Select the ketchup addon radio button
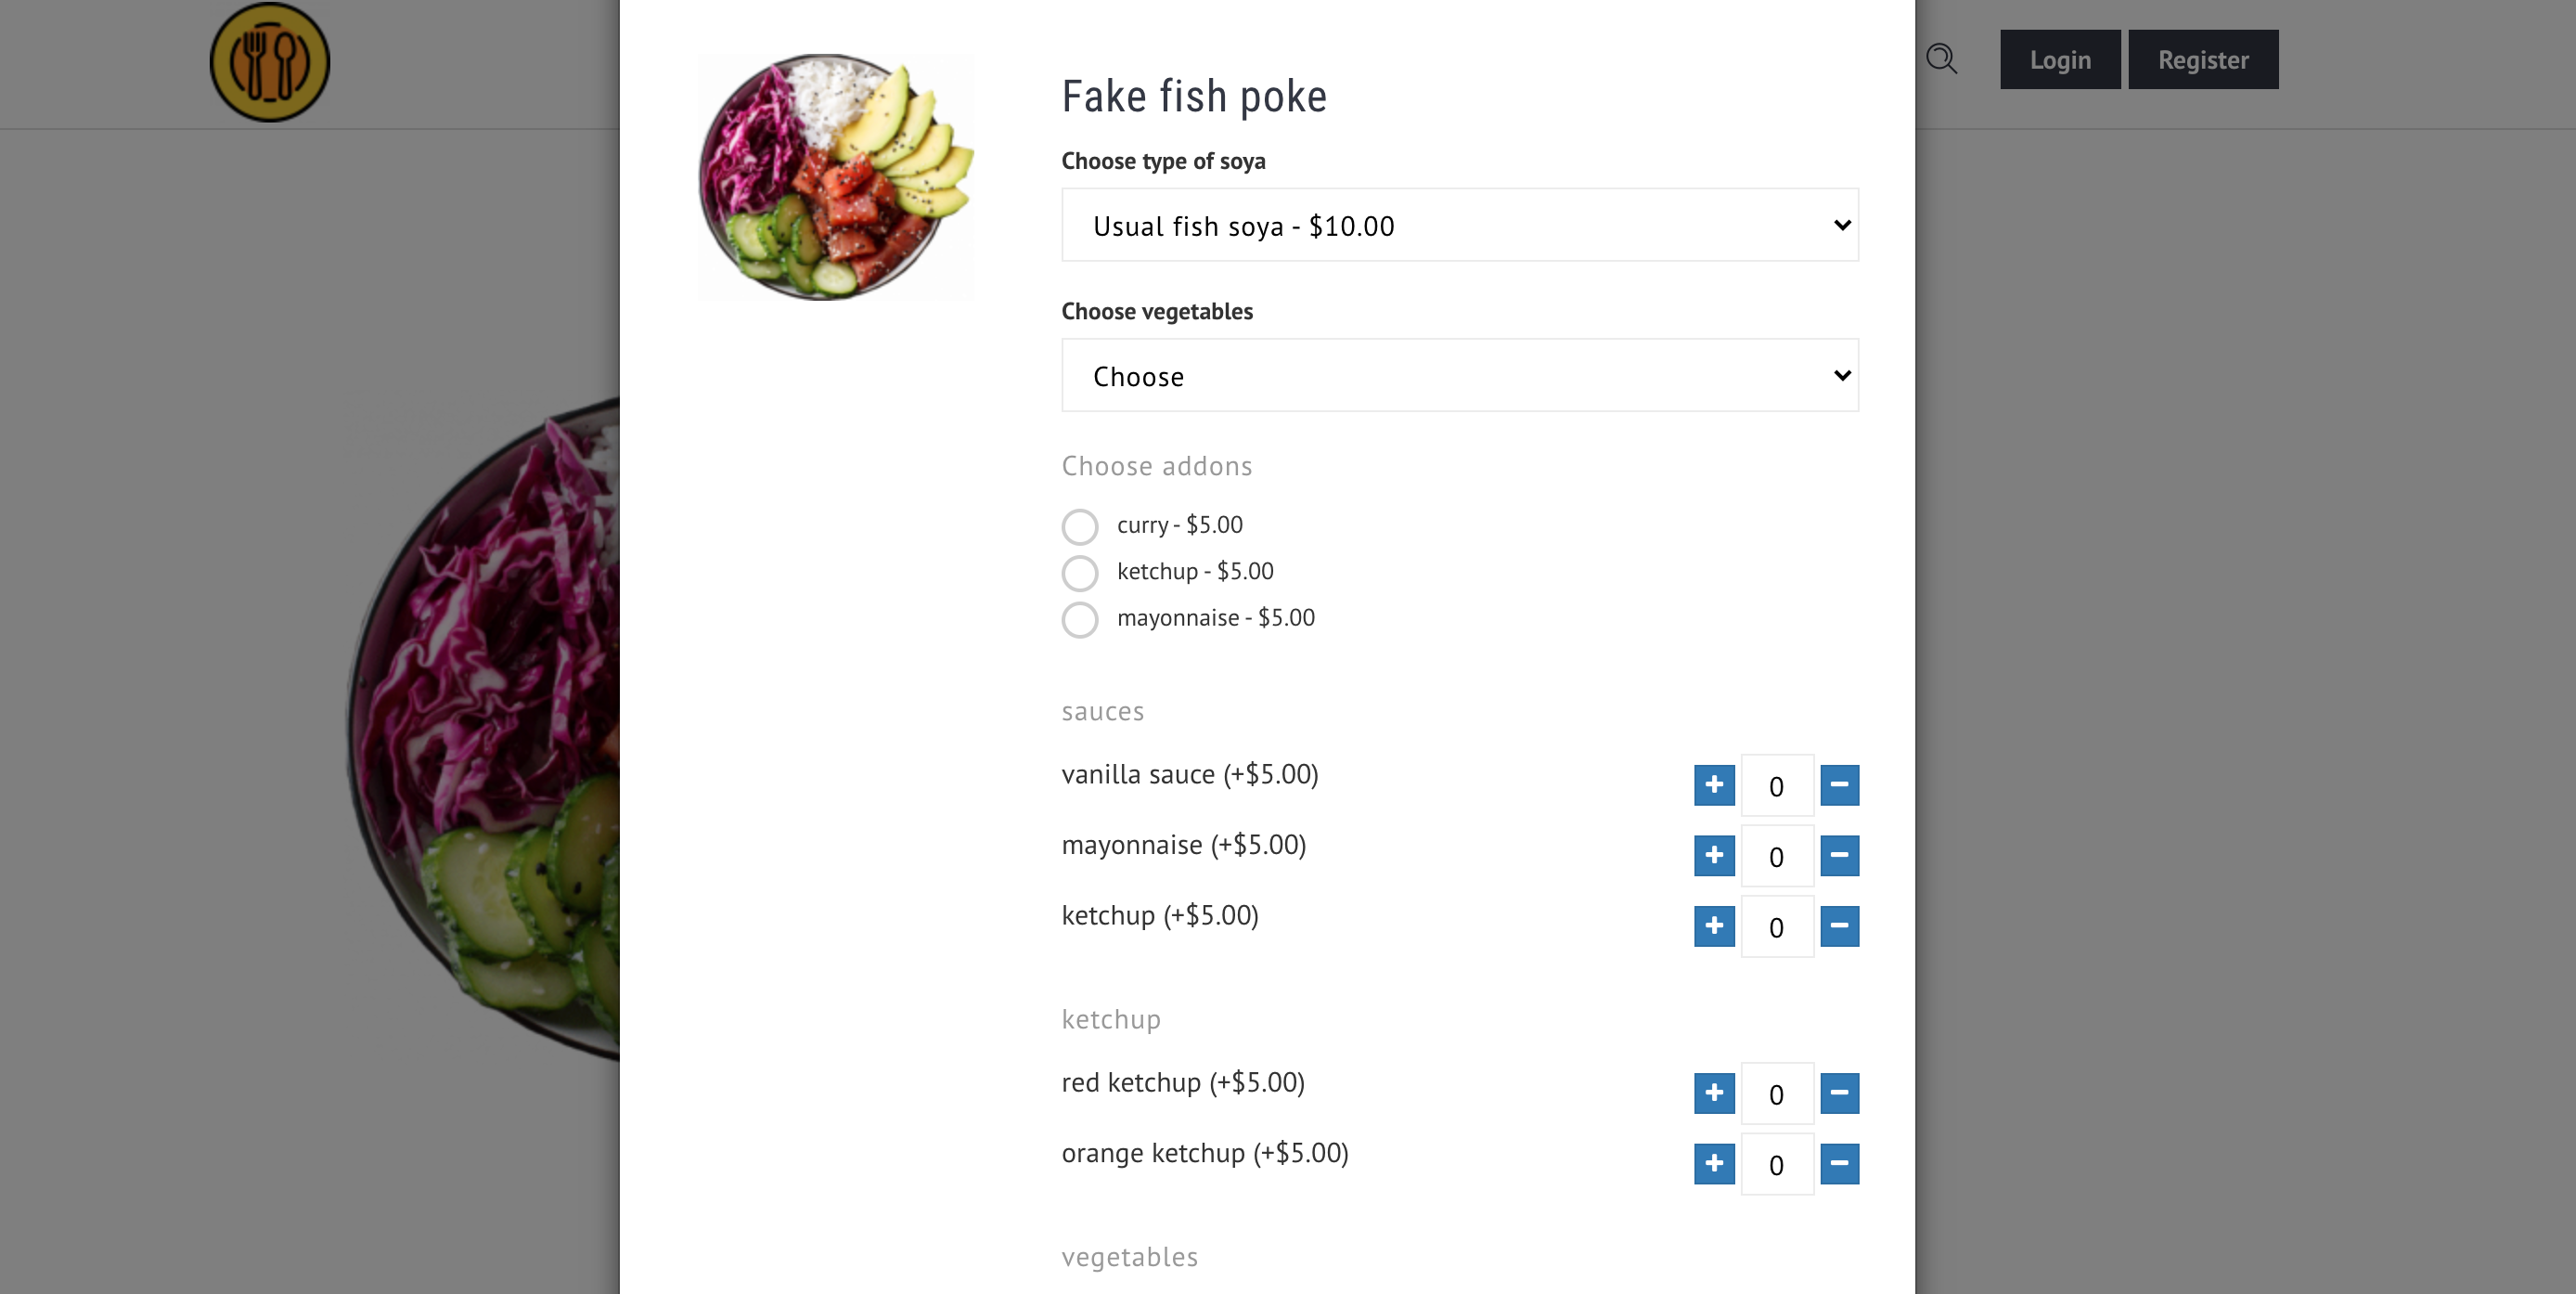 click(x=1080, y=573)
